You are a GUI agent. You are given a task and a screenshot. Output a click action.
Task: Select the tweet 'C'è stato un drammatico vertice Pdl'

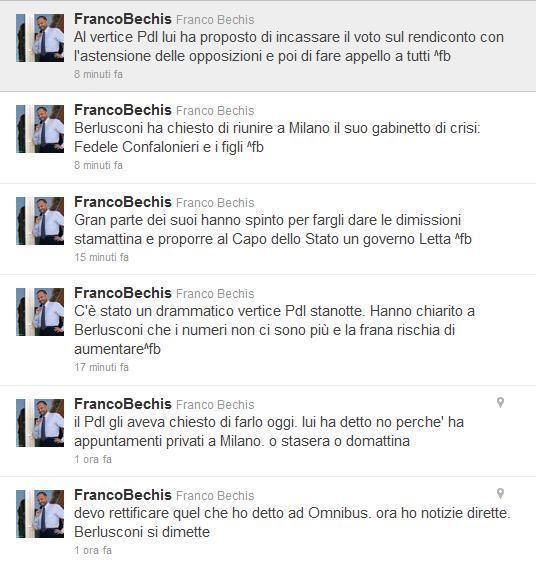tap(274, 330)
